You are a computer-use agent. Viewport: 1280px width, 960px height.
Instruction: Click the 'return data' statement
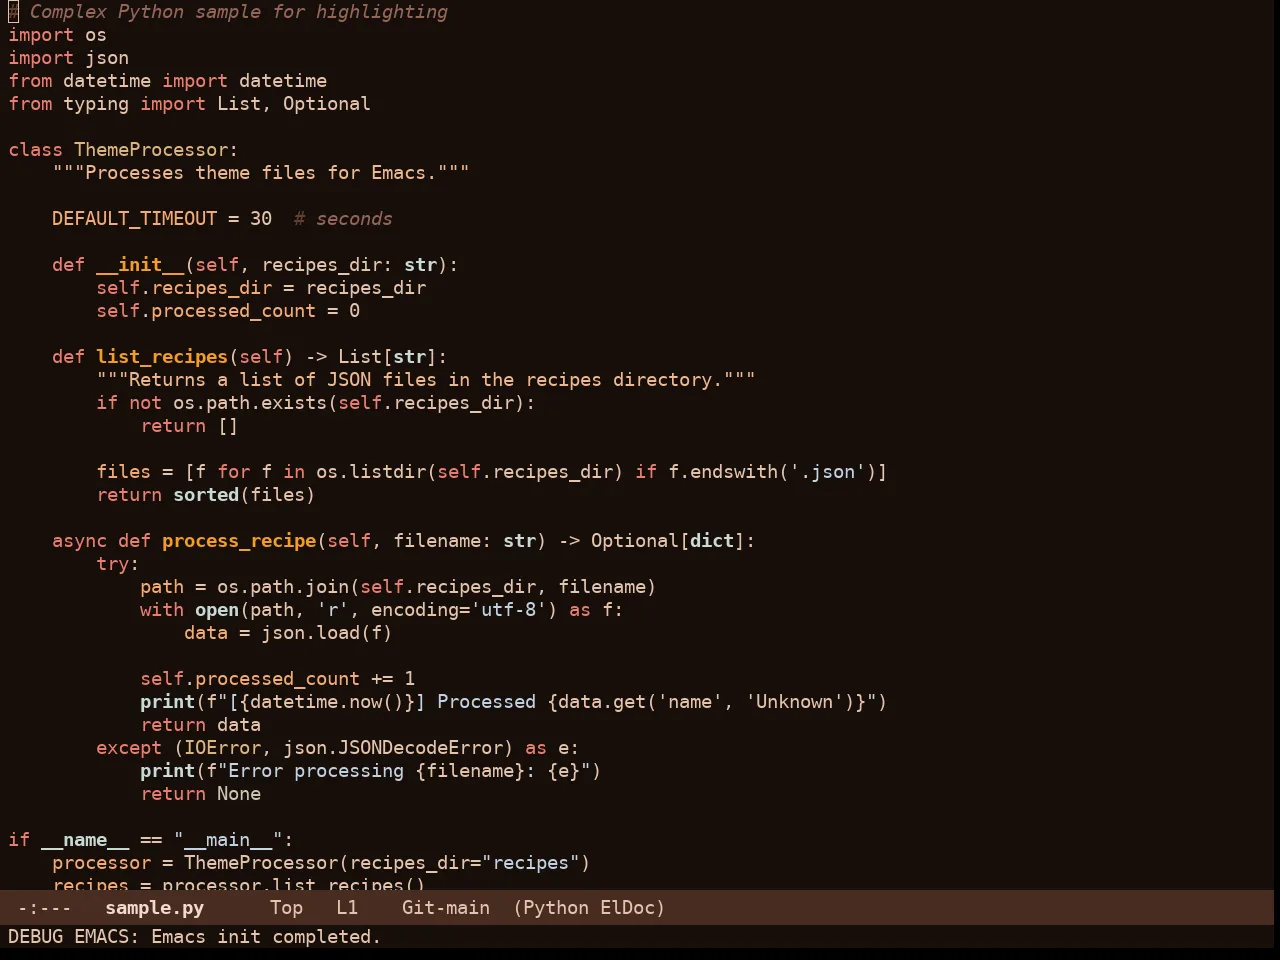(x=200, y=725)
